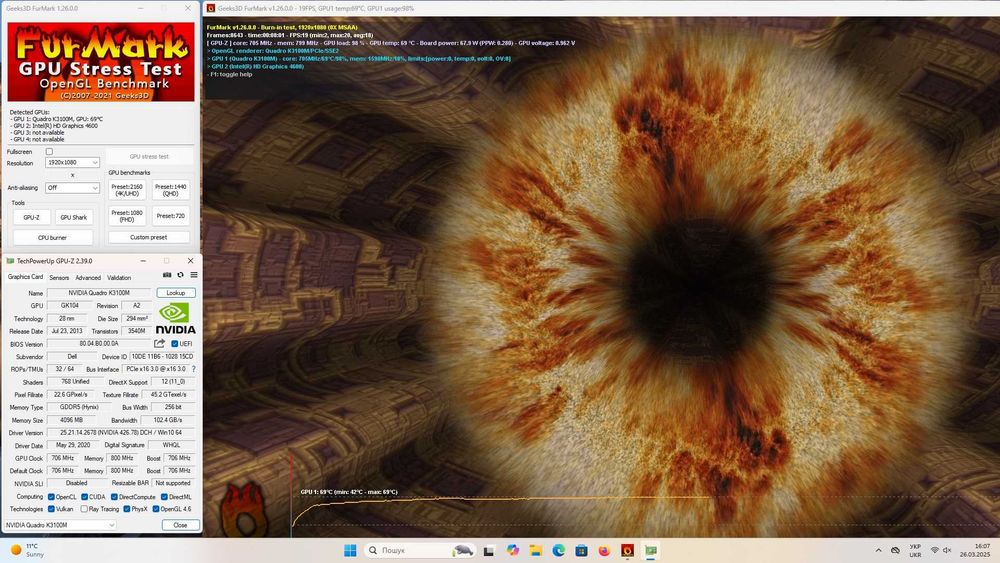
Task: Click the GPU-Z refresh icon
Action: (180, 275)
